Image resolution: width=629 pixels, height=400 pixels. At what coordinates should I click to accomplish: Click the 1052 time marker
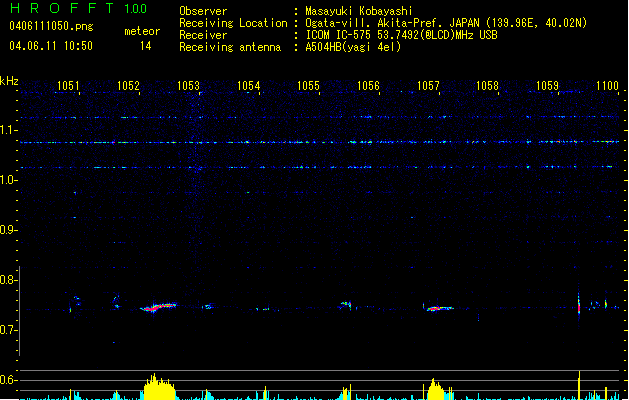point(128,85)
